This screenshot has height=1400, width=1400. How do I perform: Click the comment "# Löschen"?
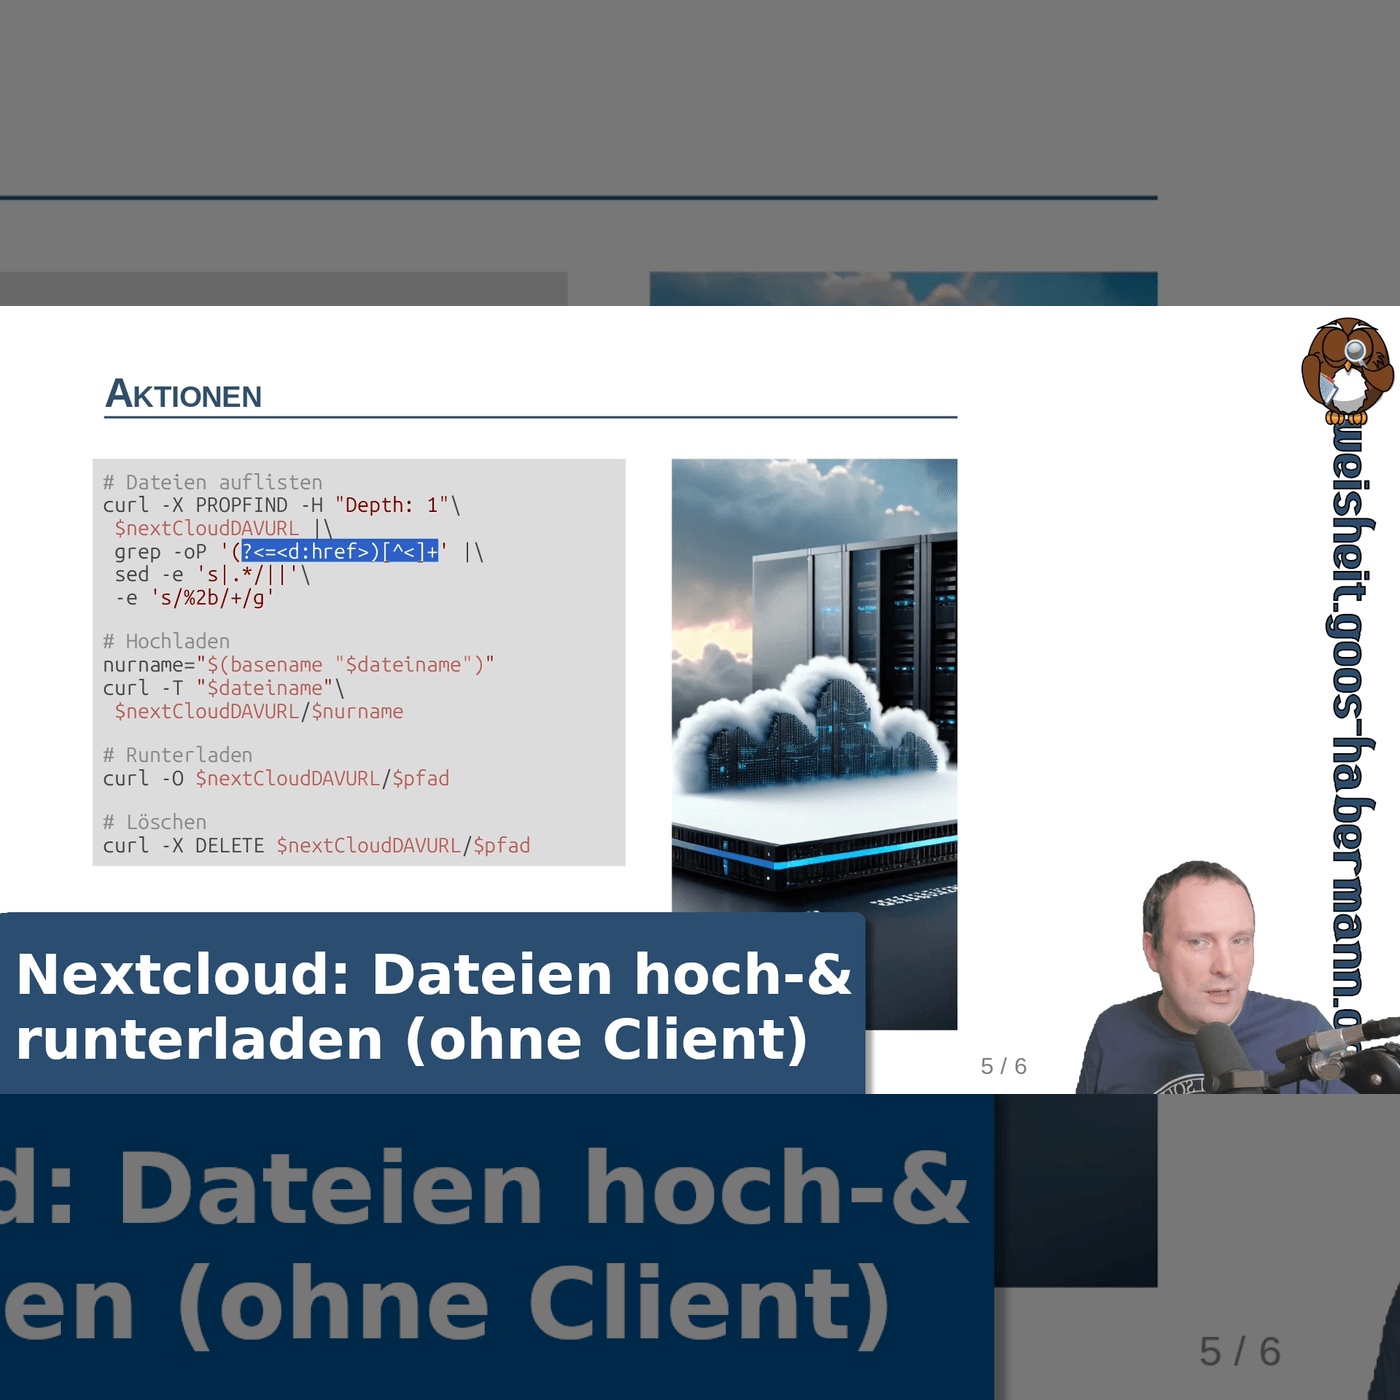pos(155,822)
